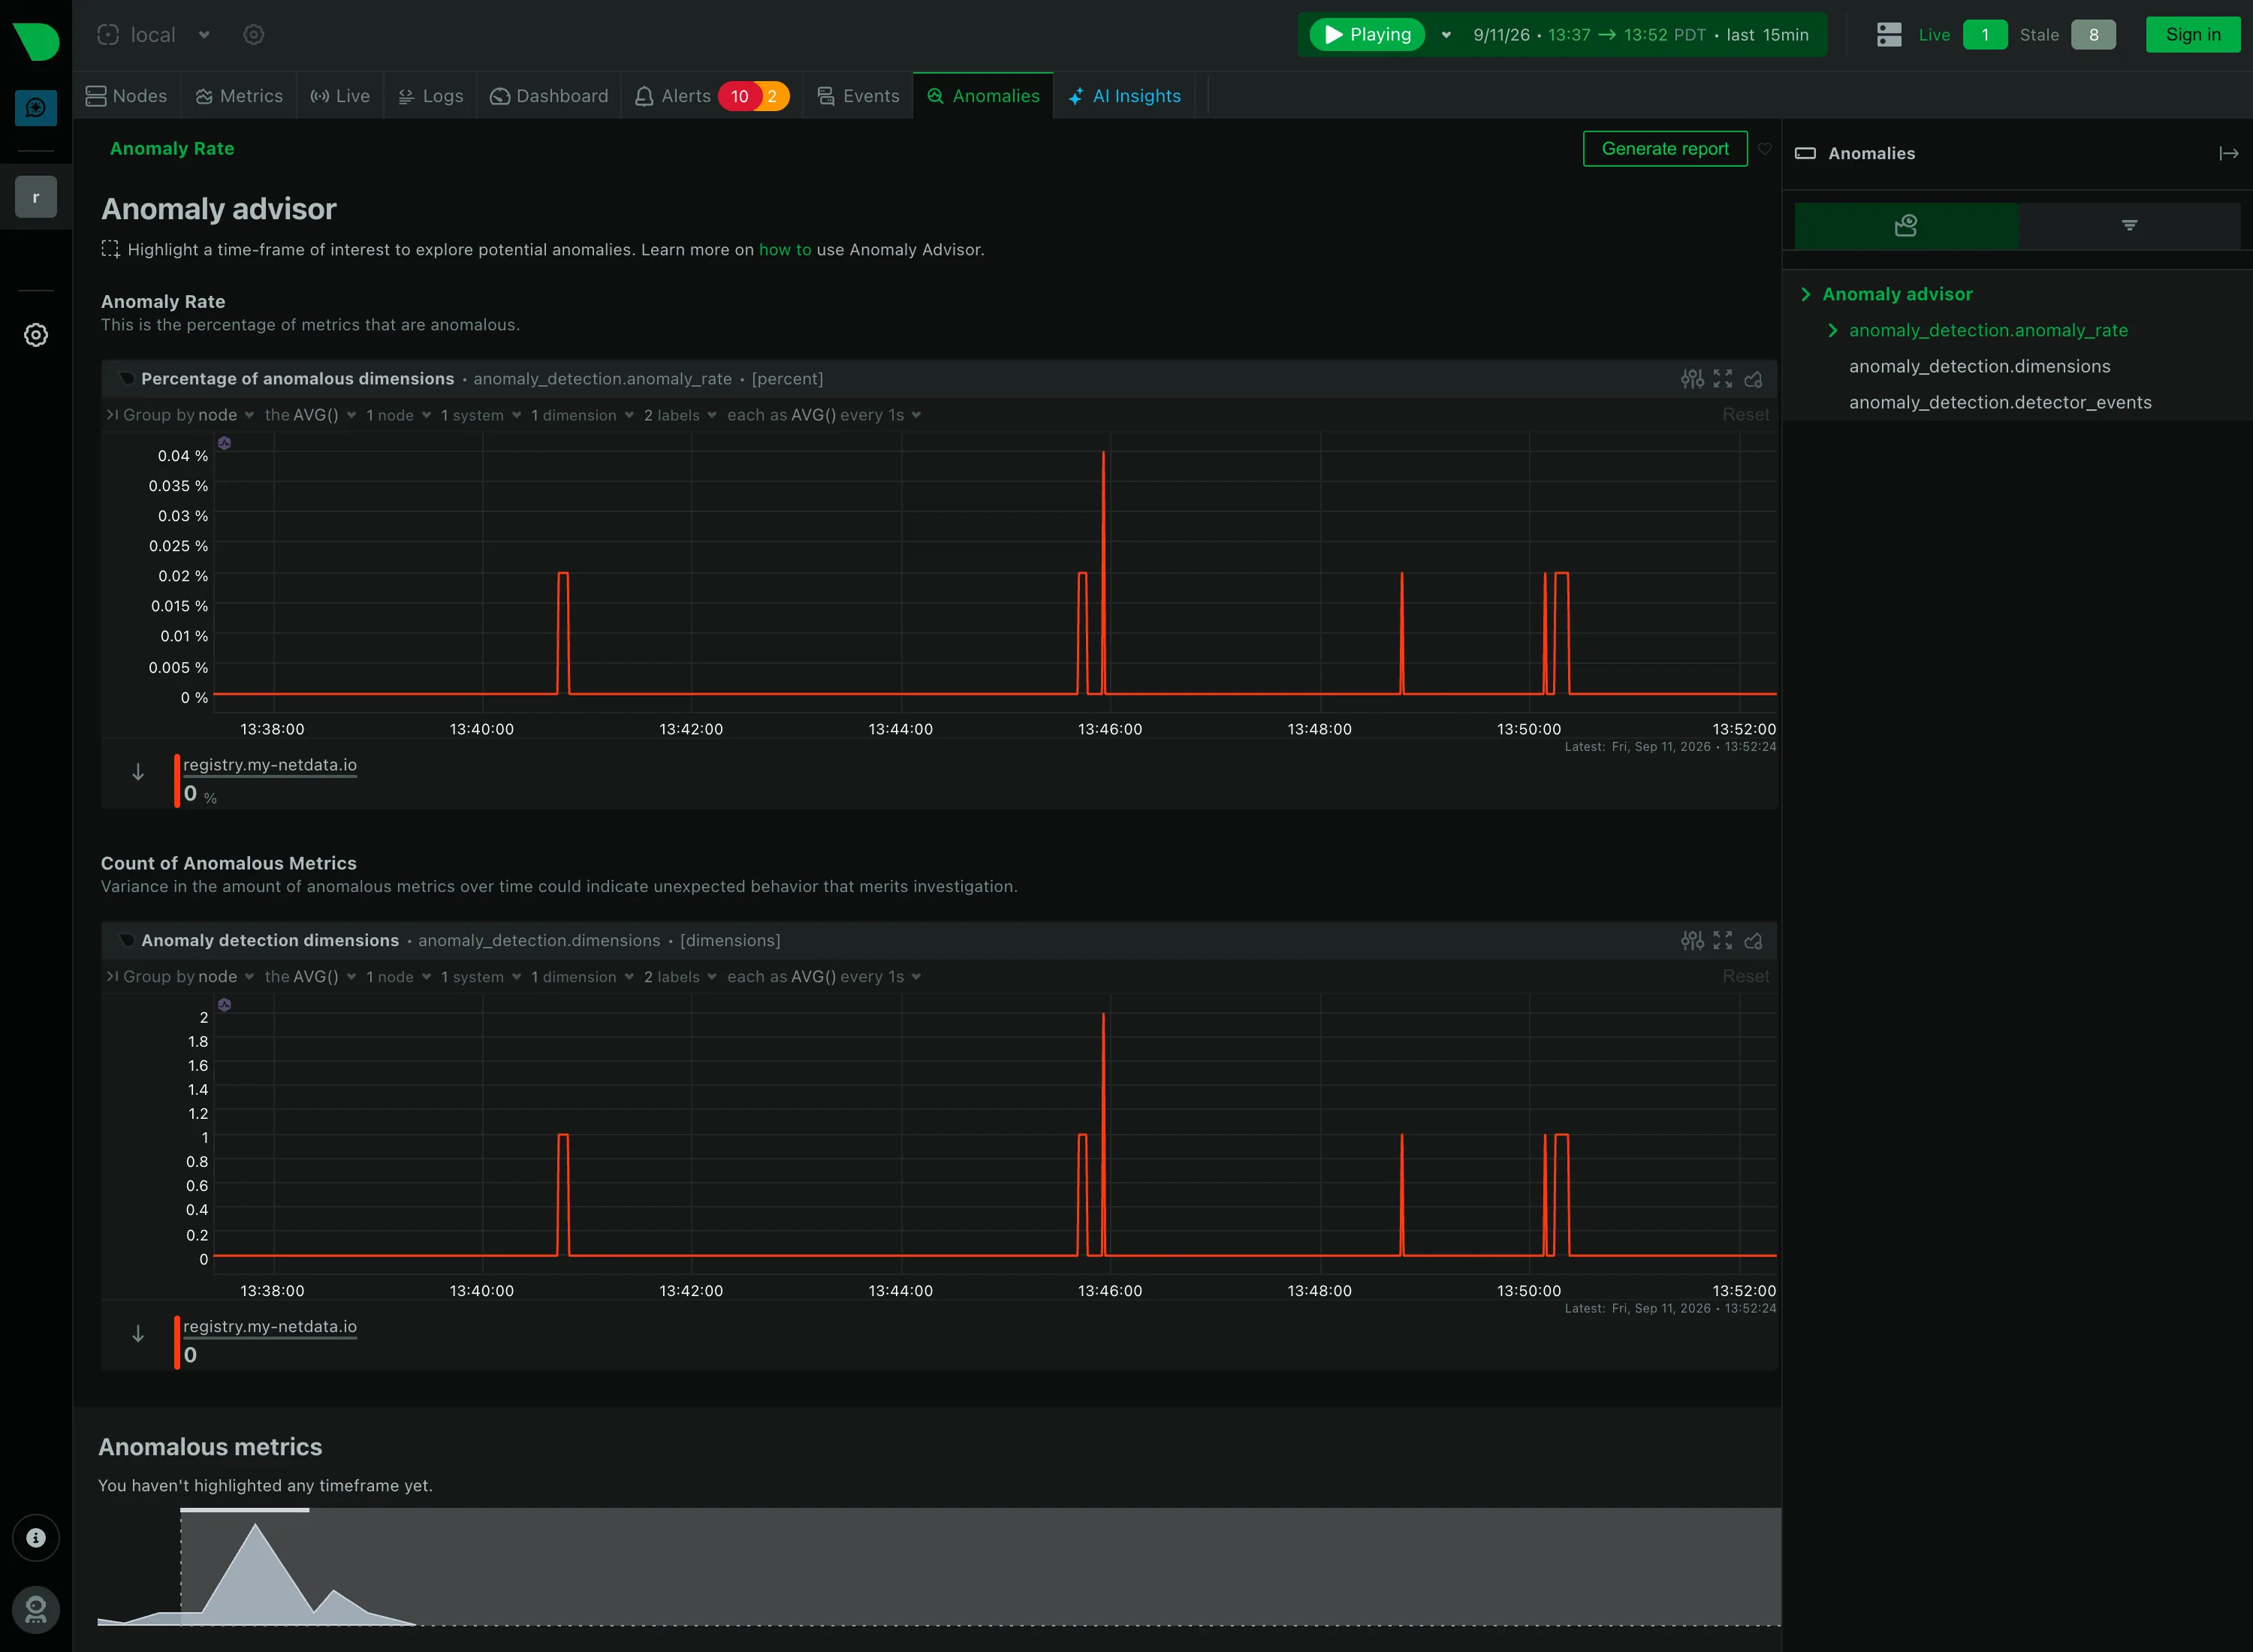Click the time range selector showing last 15min

pos(1641,35)
